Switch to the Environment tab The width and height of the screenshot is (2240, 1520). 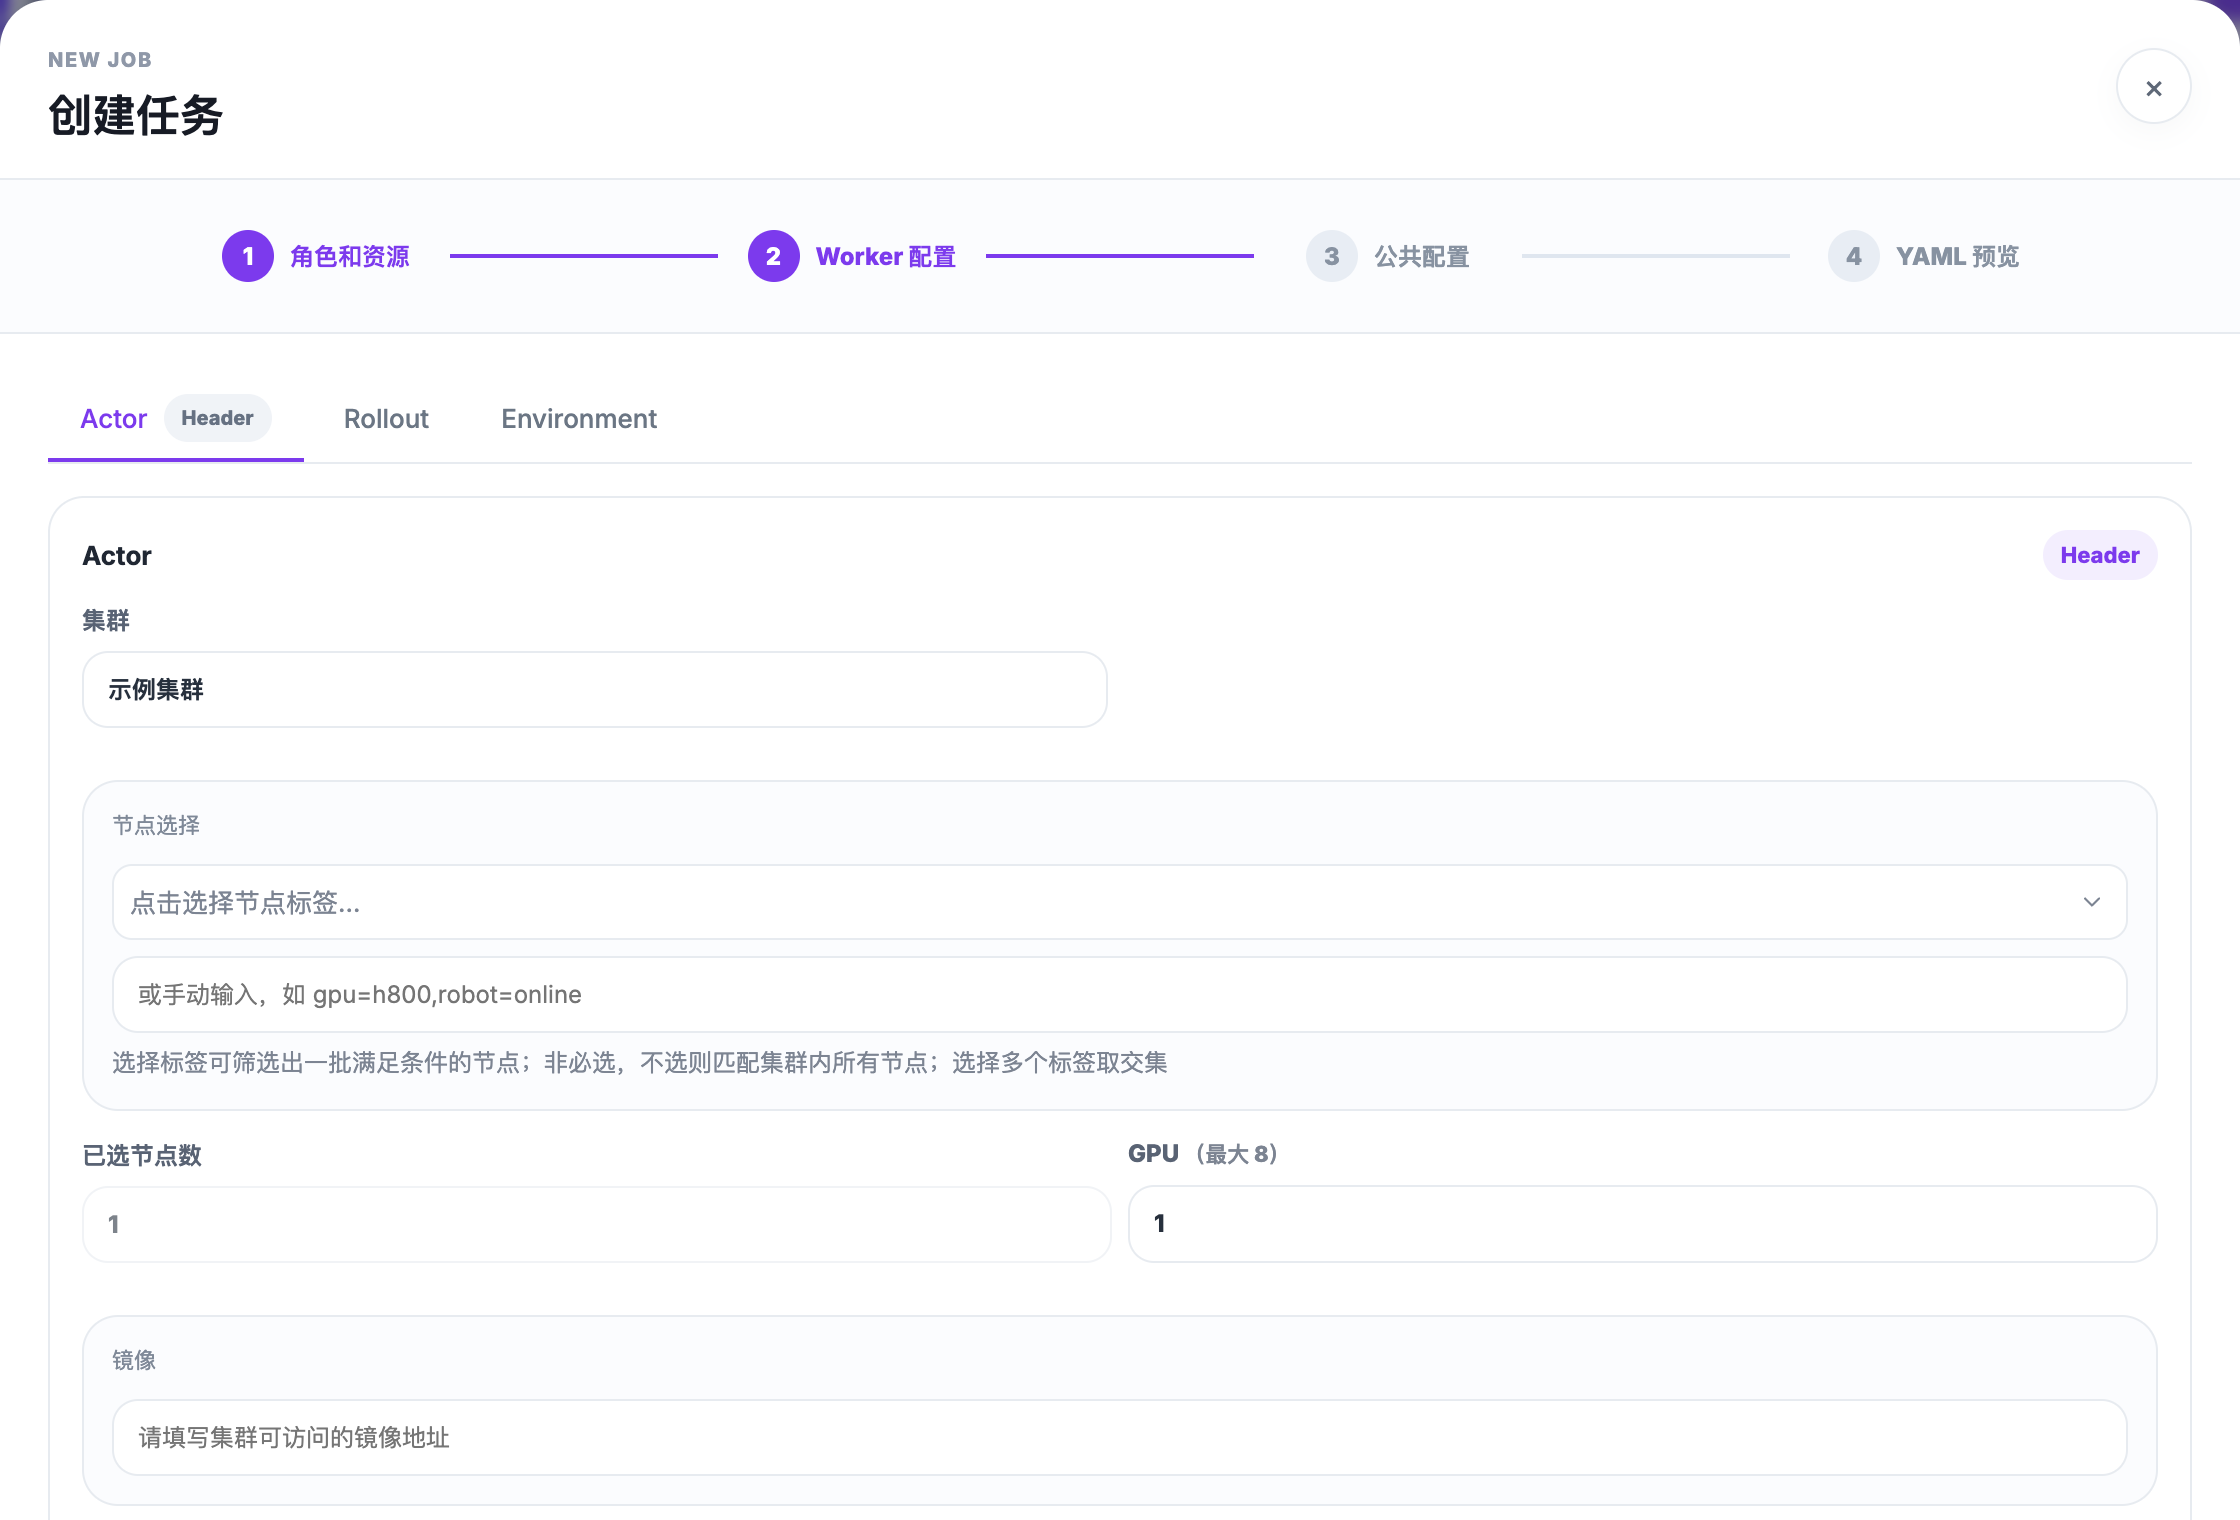579,418
